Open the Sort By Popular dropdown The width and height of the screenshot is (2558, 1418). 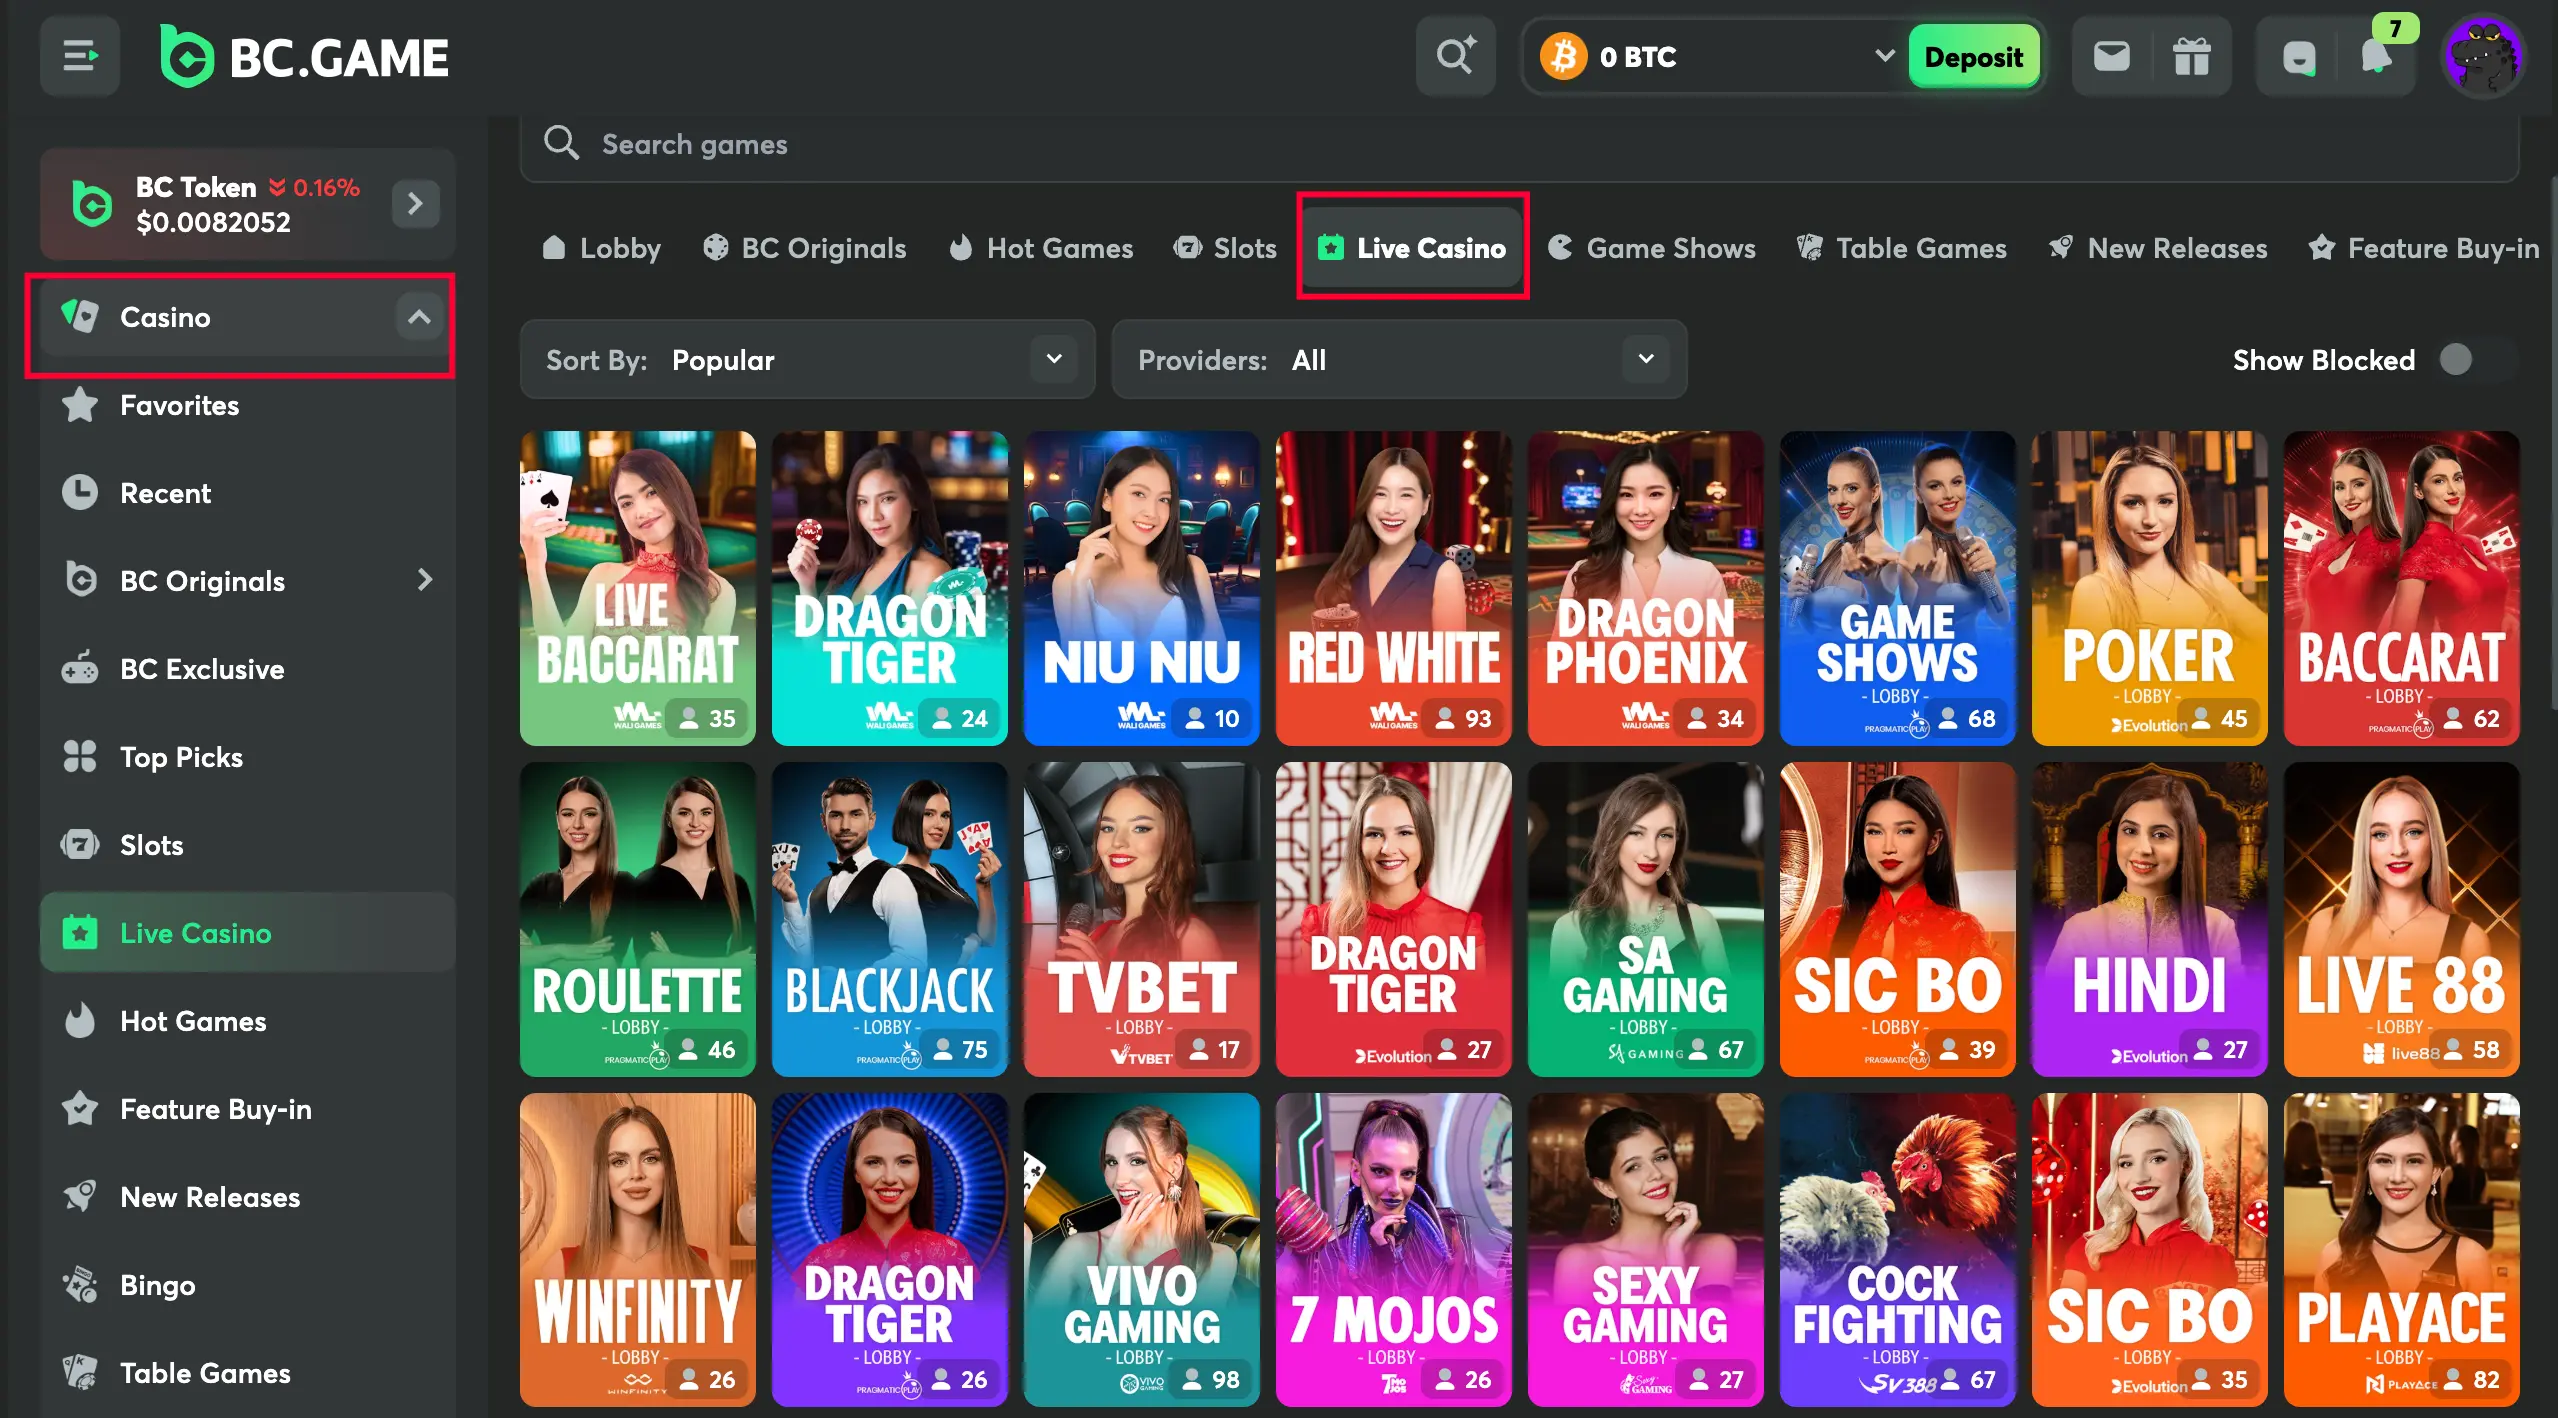pyautogui.click(x=807, y=360)
